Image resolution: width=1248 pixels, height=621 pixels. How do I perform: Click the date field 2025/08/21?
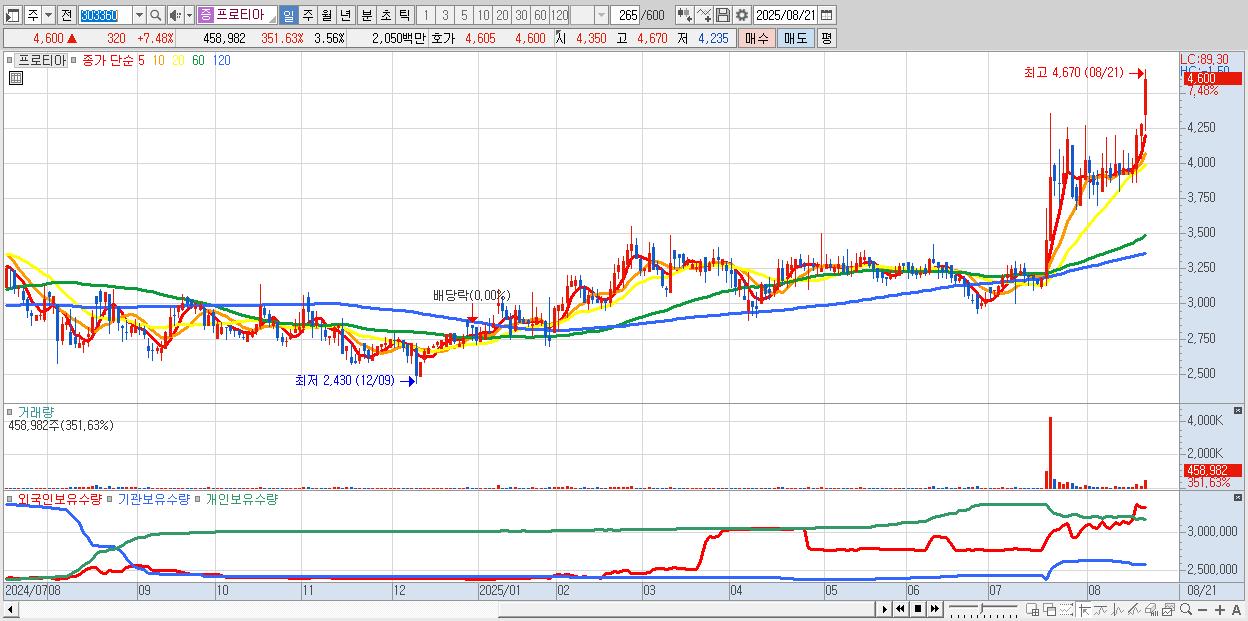785,15
